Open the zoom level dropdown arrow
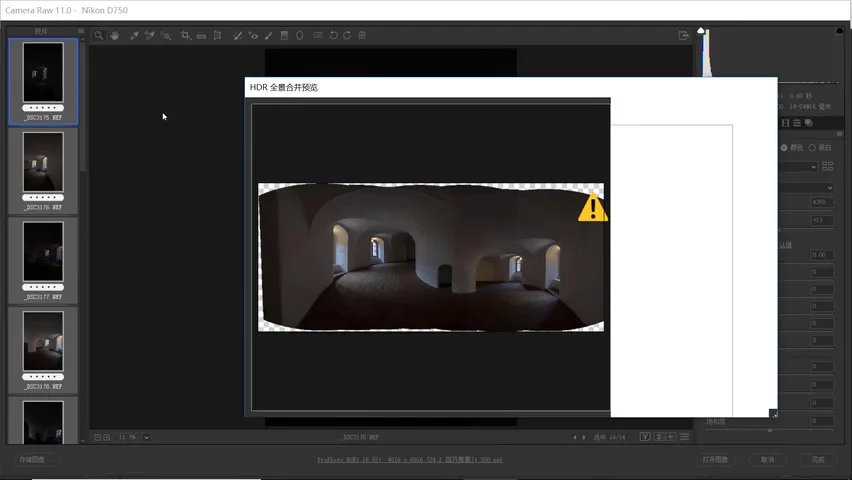 146,437
